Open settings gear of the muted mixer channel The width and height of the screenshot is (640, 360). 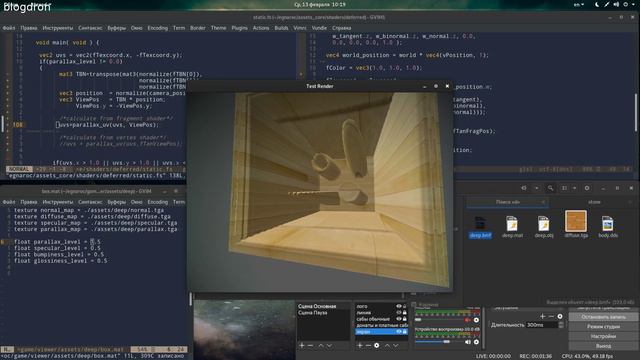(x=476, y=320)
